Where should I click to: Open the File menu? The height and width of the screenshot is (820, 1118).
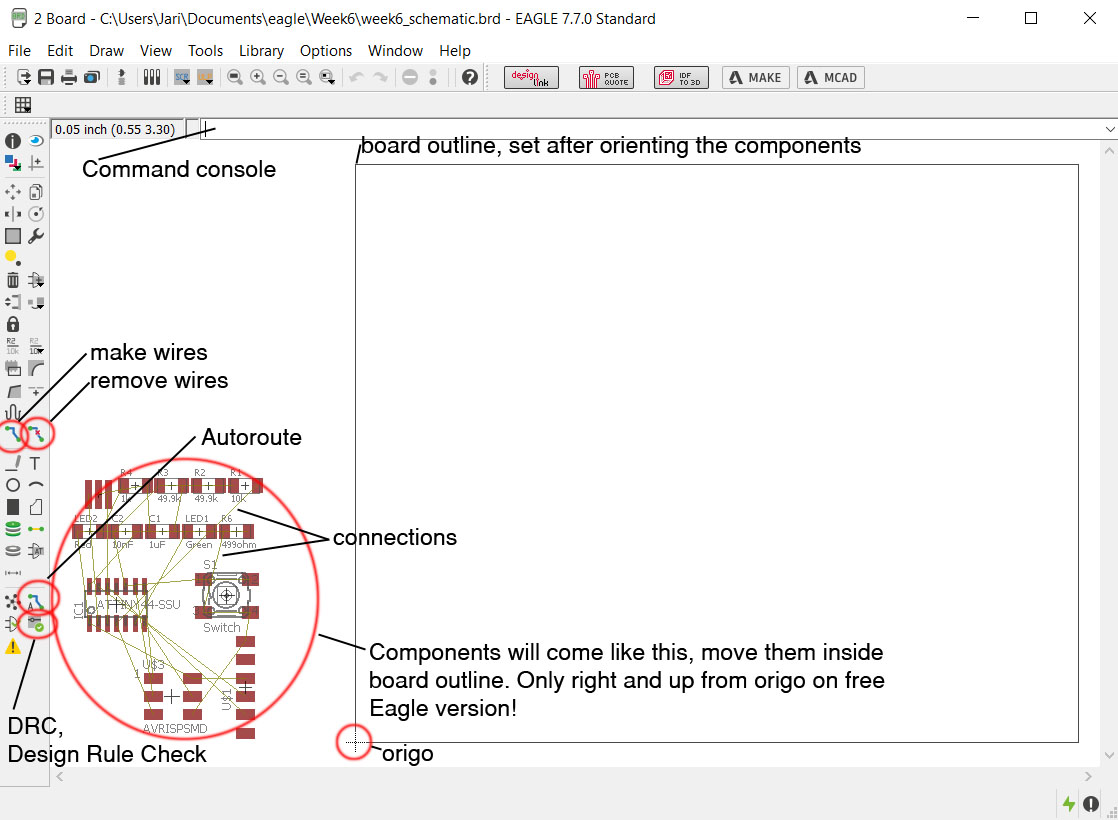(19, 51)
